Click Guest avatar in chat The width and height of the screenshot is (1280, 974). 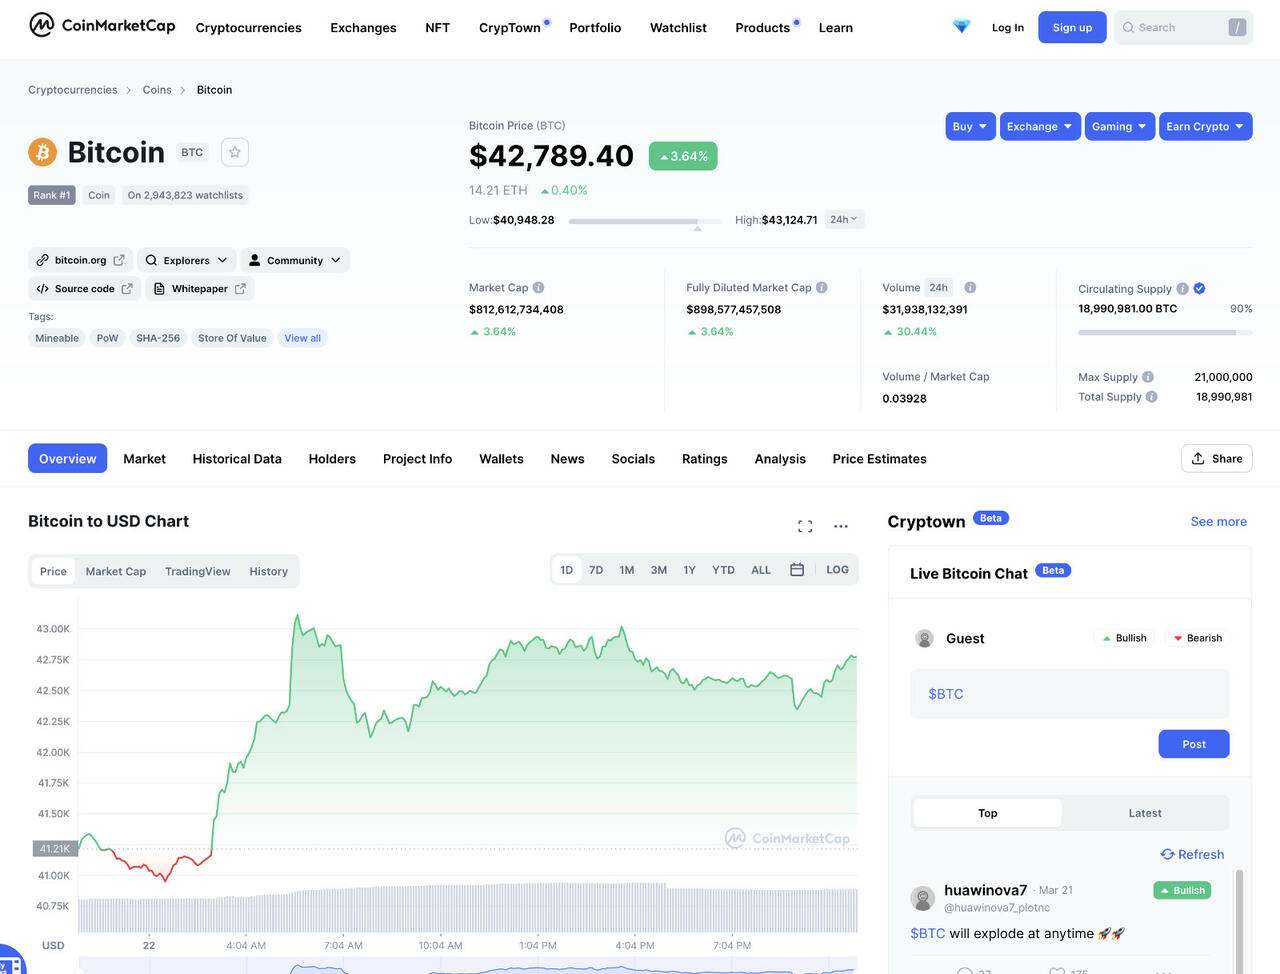[x=925, y=638]
